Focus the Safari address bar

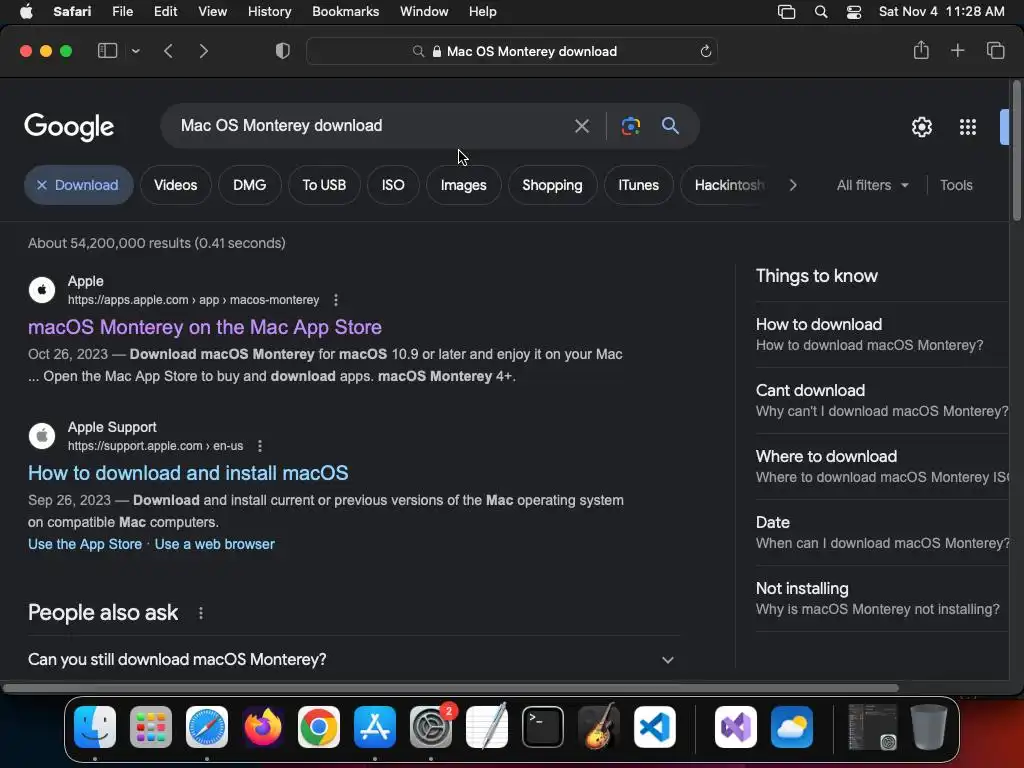(x=512, y=51)
